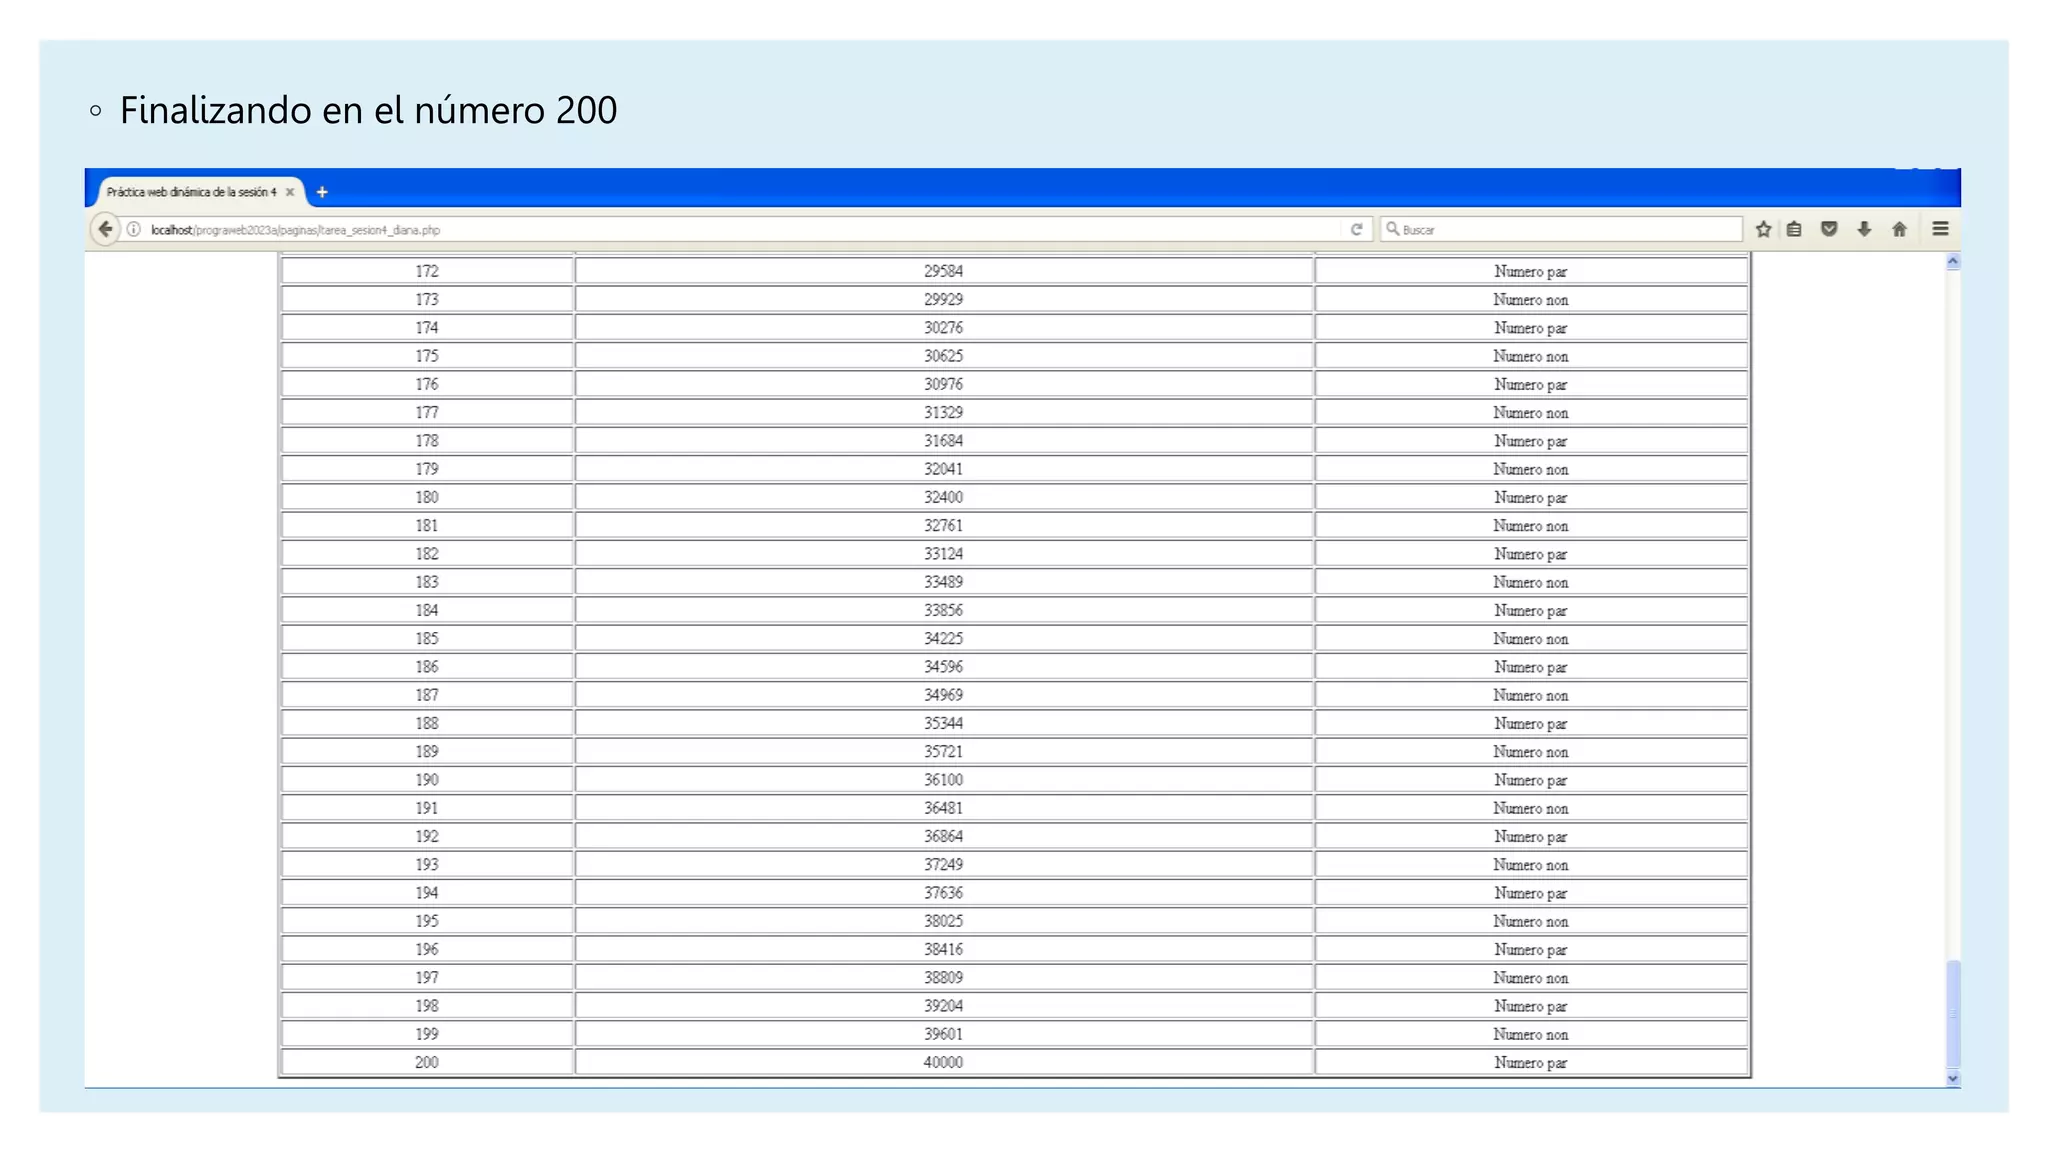Open a new tab with the plus button
Screen dimensions: 2048x1152
click(322, 192)
